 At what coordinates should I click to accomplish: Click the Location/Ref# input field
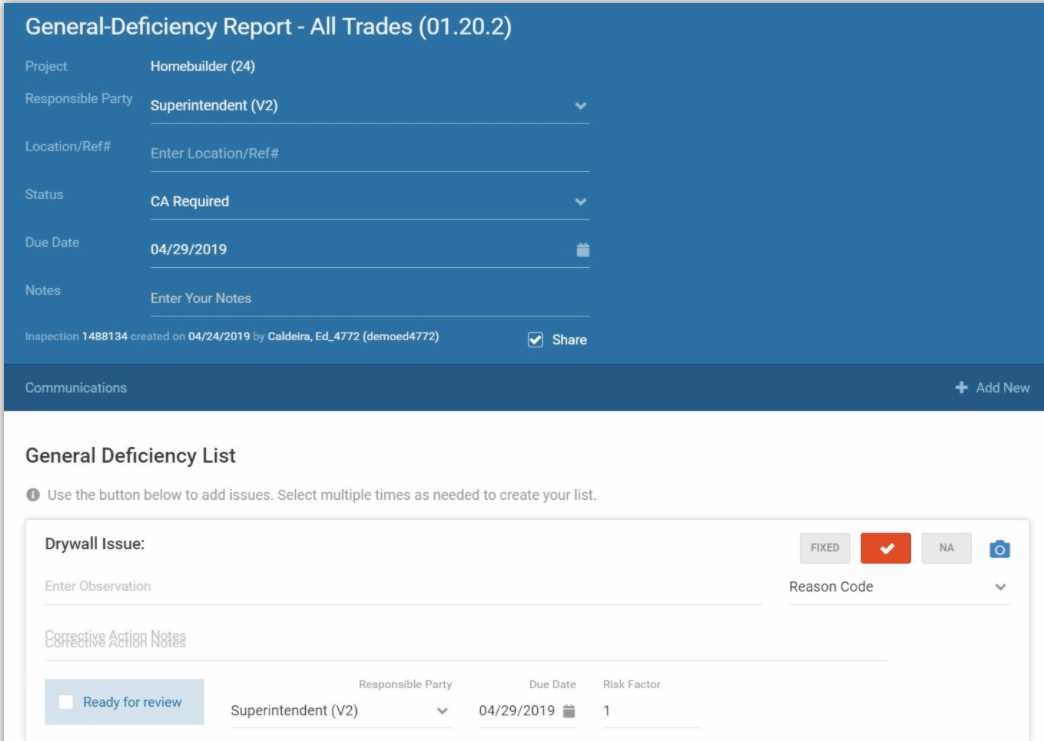tap(368, 154)
